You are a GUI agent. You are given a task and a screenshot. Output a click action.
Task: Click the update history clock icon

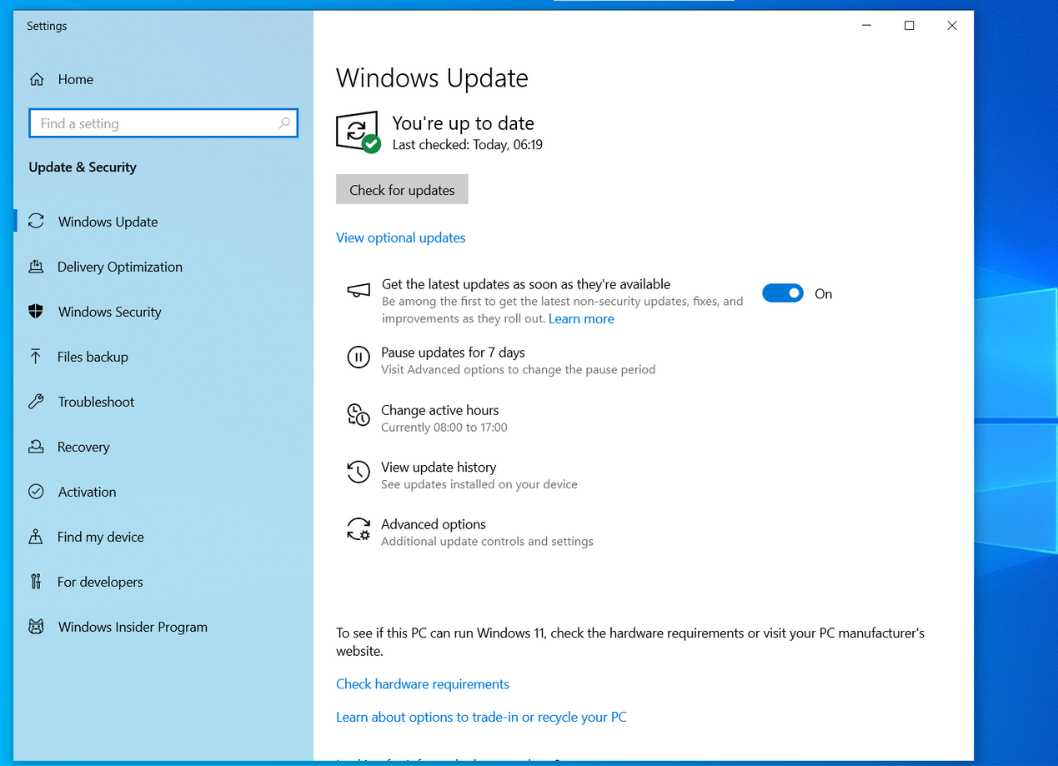(x=358, y=473)
